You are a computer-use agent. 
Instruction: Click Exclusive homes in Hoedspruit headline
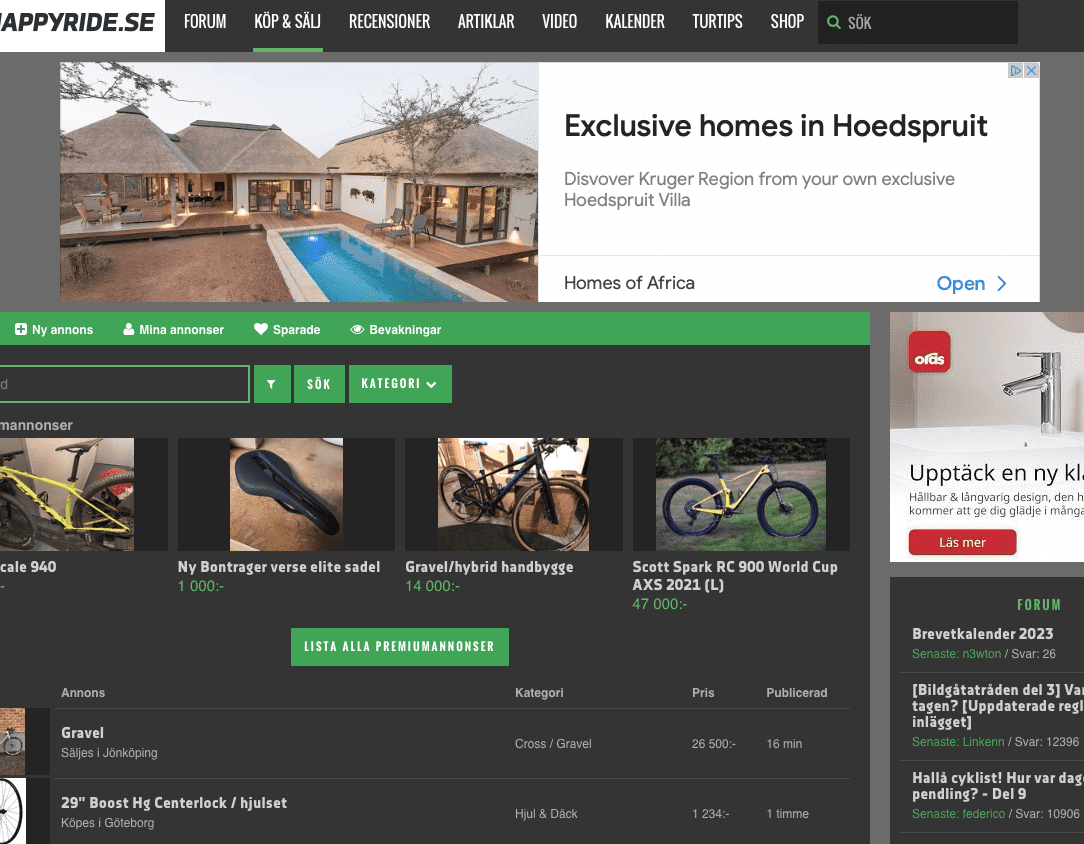[x=776, y=126]
